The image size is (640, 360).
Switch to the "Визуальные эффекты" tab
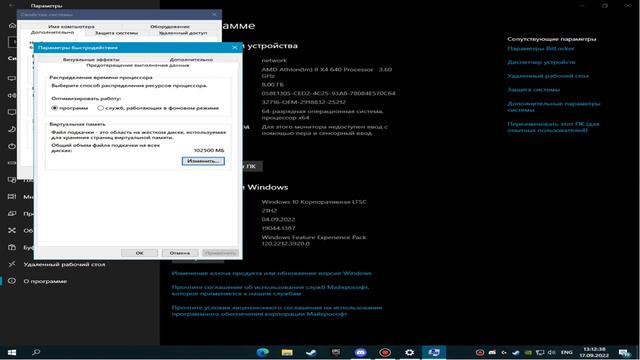91,60
